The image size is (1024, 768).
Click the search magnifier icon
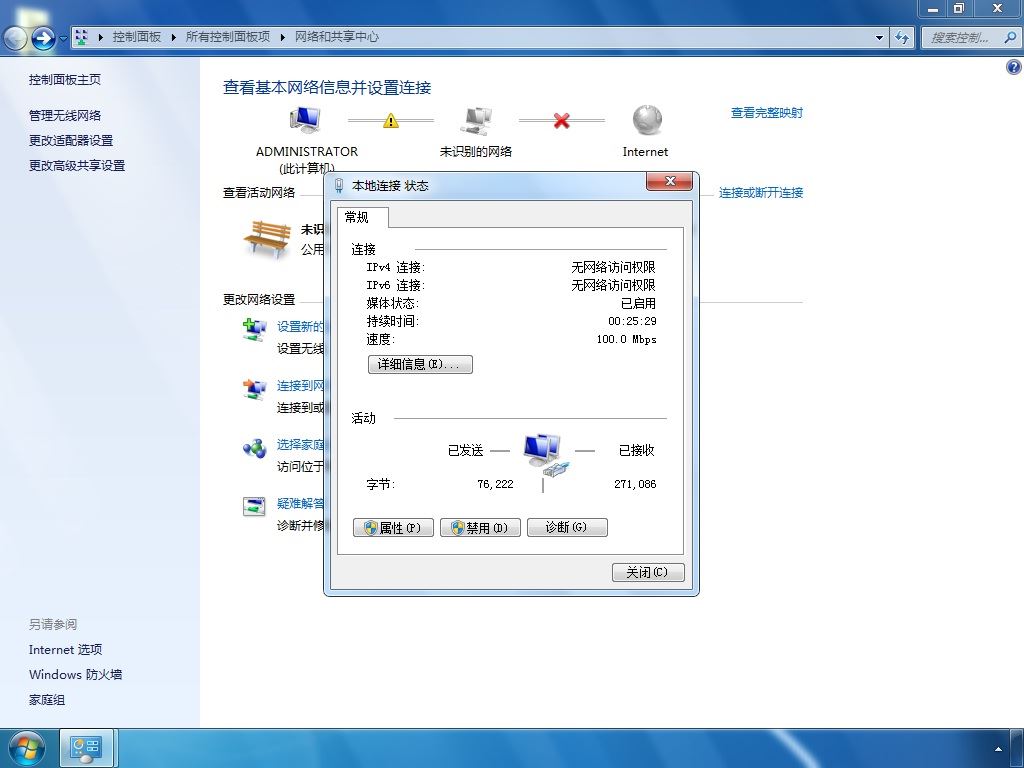click(x=1010, y=37)
